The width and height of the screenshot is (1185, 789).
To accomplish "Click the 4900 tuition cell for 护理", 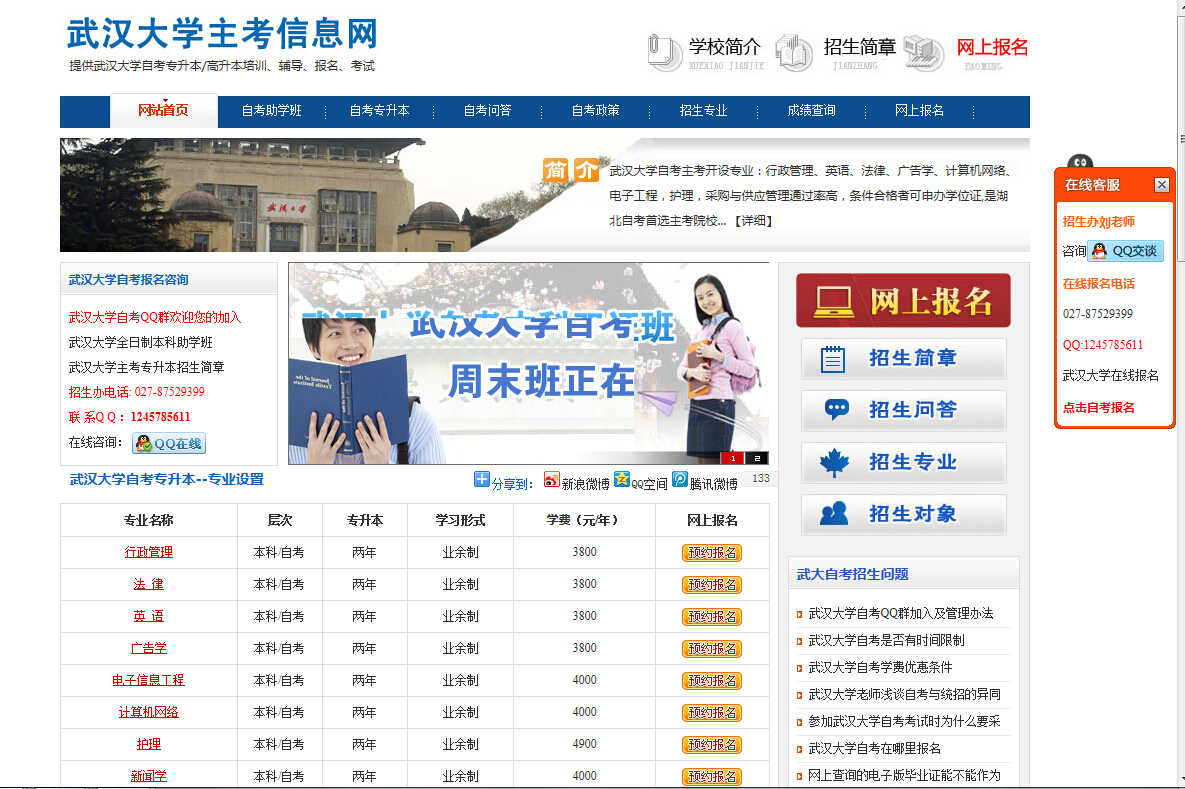I will coord(584,744).
